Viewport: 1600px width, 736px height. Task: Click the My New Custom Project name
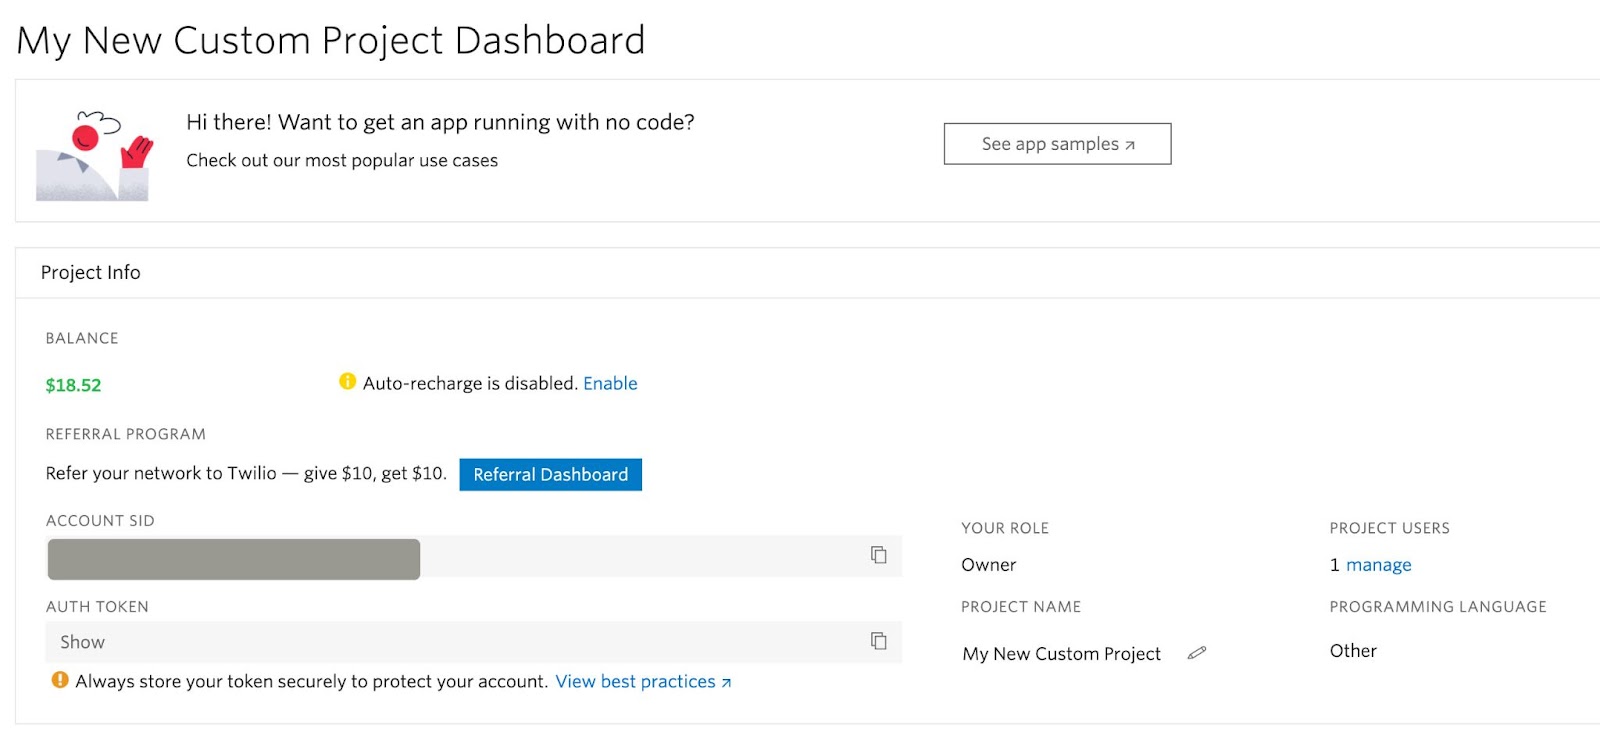coord(1061,654)
